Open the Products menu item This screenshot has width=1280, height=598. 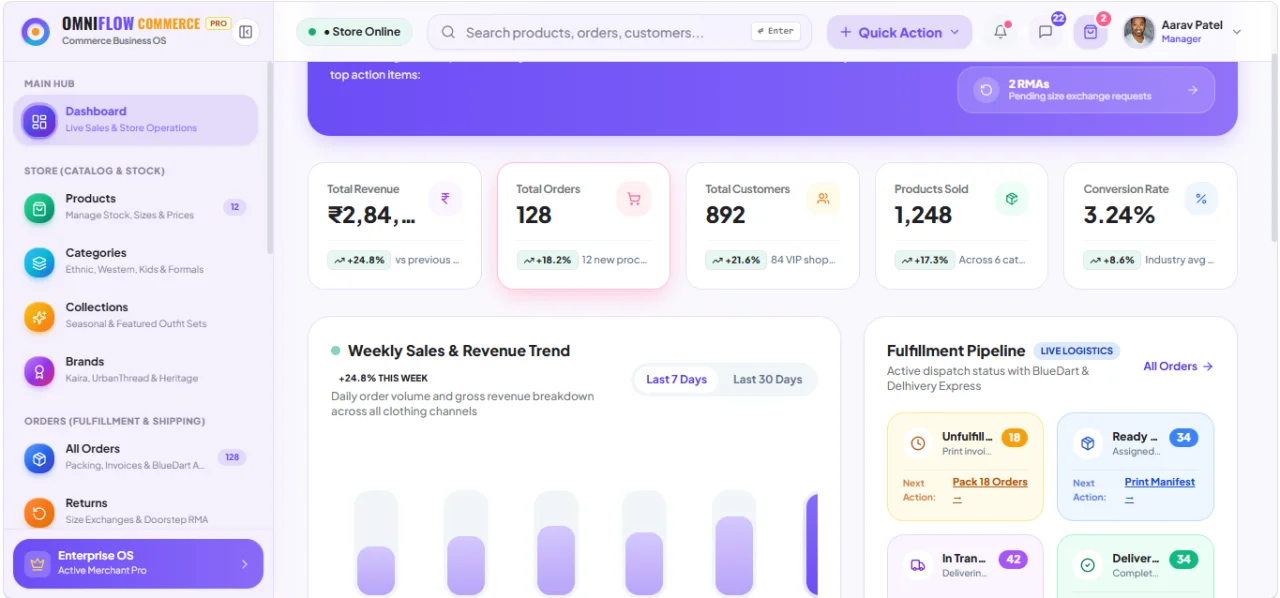click(135, 207)
